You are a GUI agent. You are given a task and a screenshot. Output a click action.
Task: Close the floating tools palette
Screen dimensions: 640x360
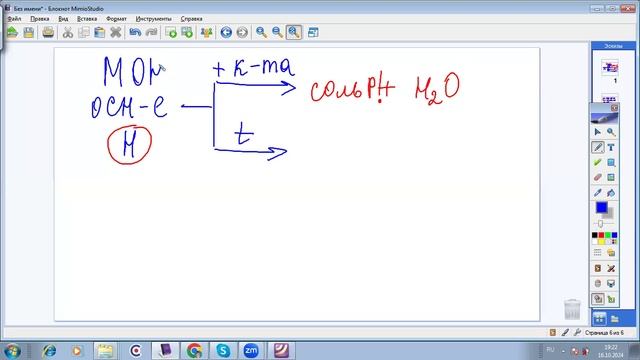click(x=614, y=108)
